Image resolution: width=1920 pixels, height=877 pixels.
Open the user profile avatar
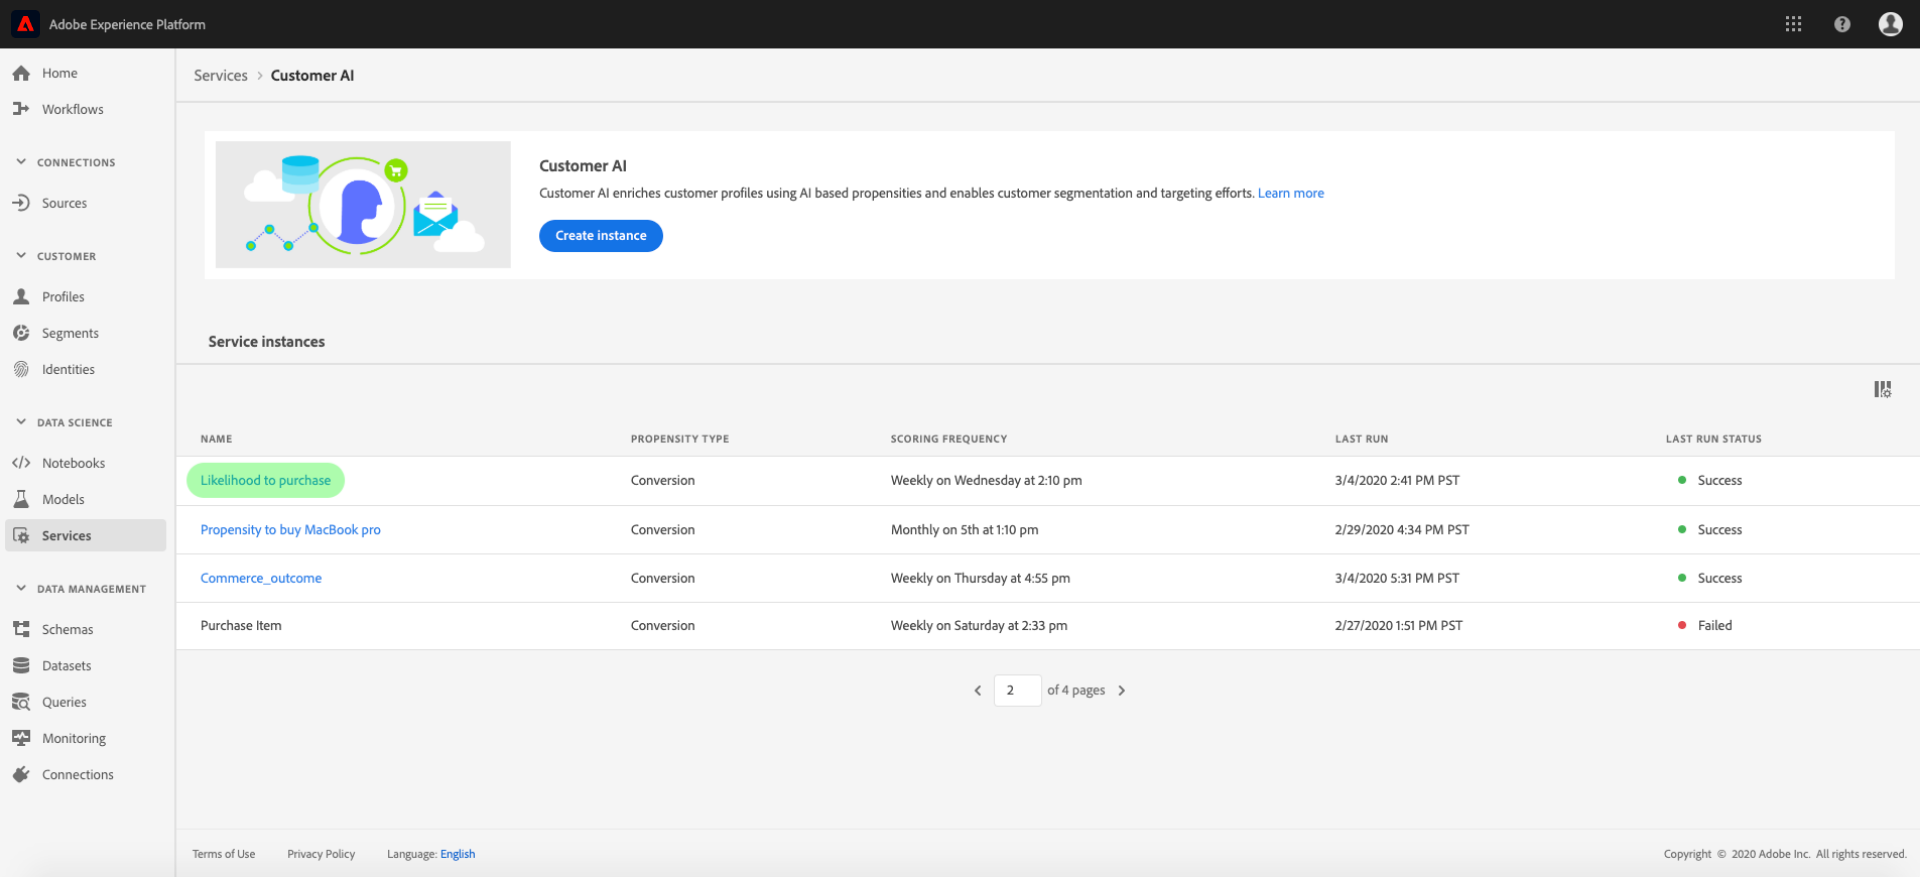[x=1890, y=24]
